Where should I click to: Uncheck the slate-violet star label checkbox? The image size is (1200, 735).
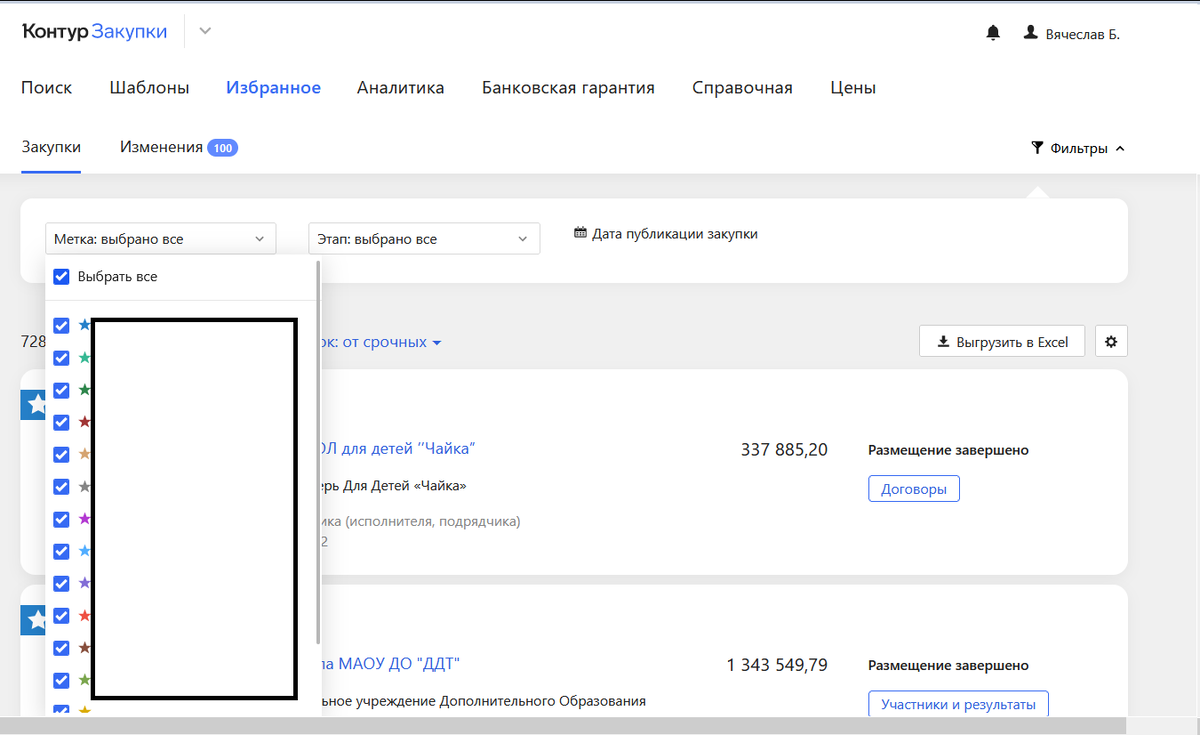[x=61, y=583]
